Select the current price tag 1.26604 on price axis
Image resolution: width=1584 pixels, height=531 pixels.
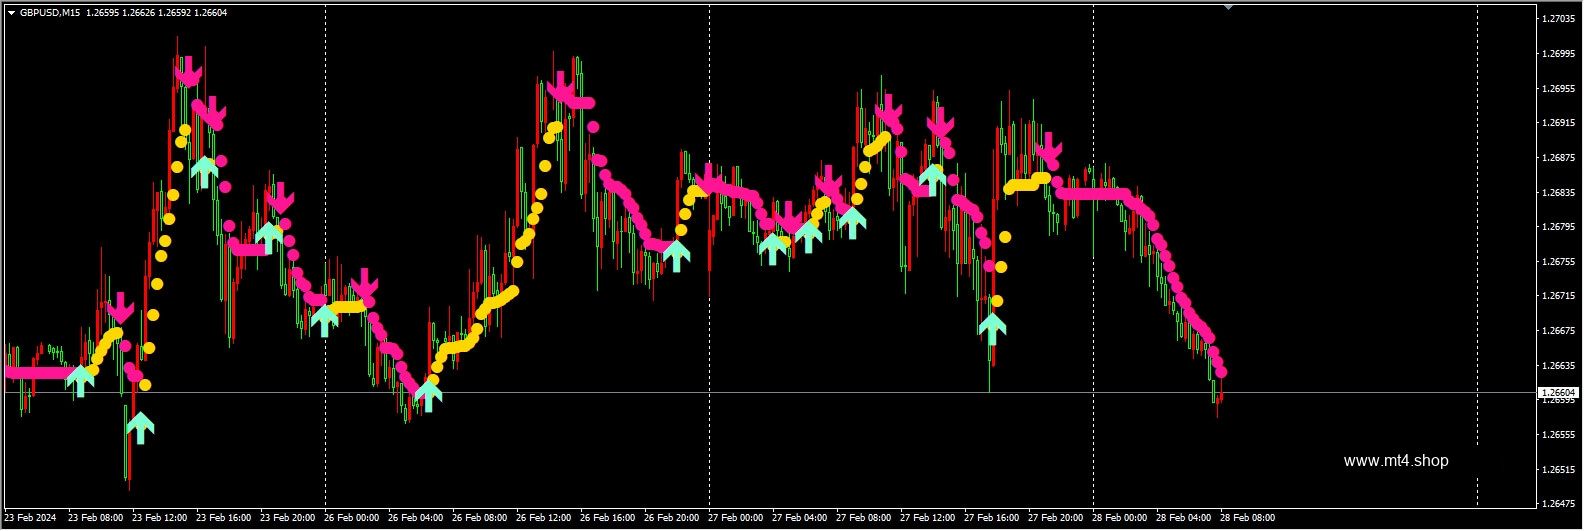click(x=1559, y=392)
